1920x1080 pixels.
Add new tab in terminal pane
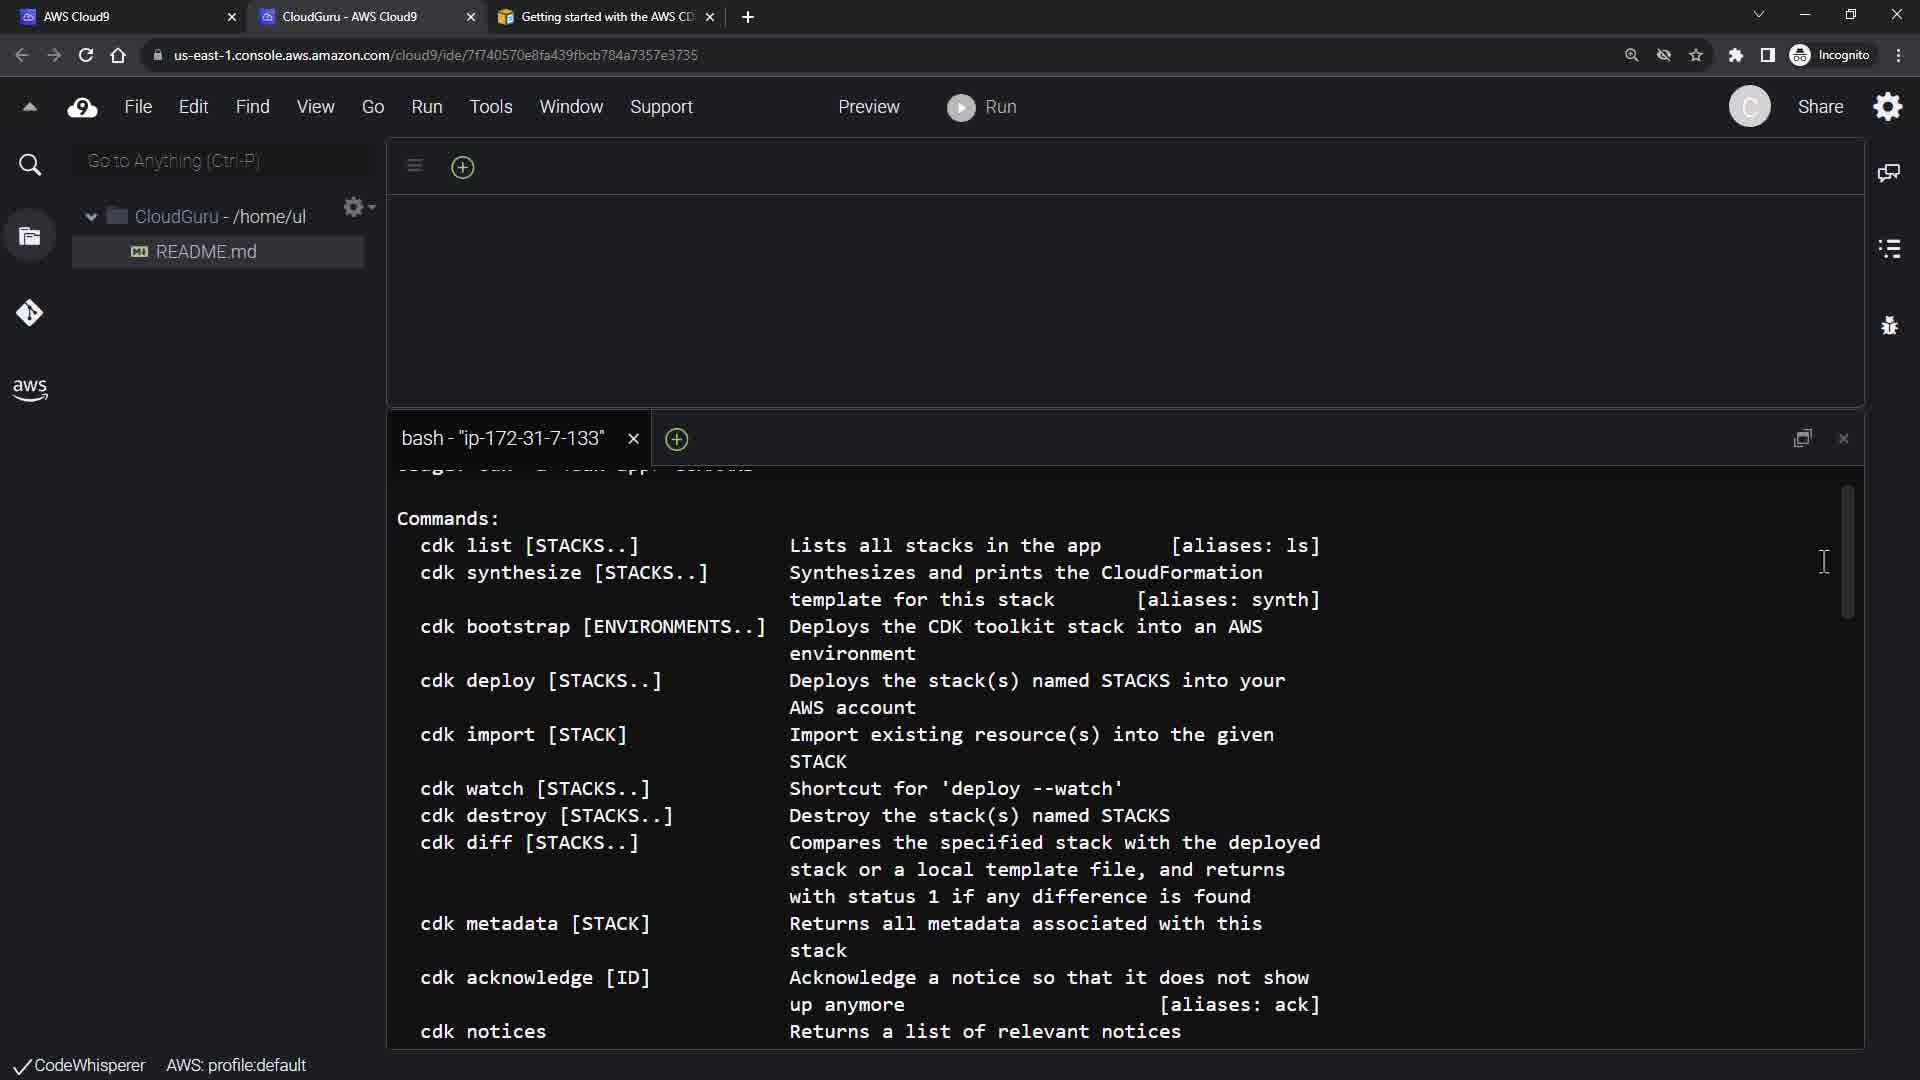click(x=677, y=439)
